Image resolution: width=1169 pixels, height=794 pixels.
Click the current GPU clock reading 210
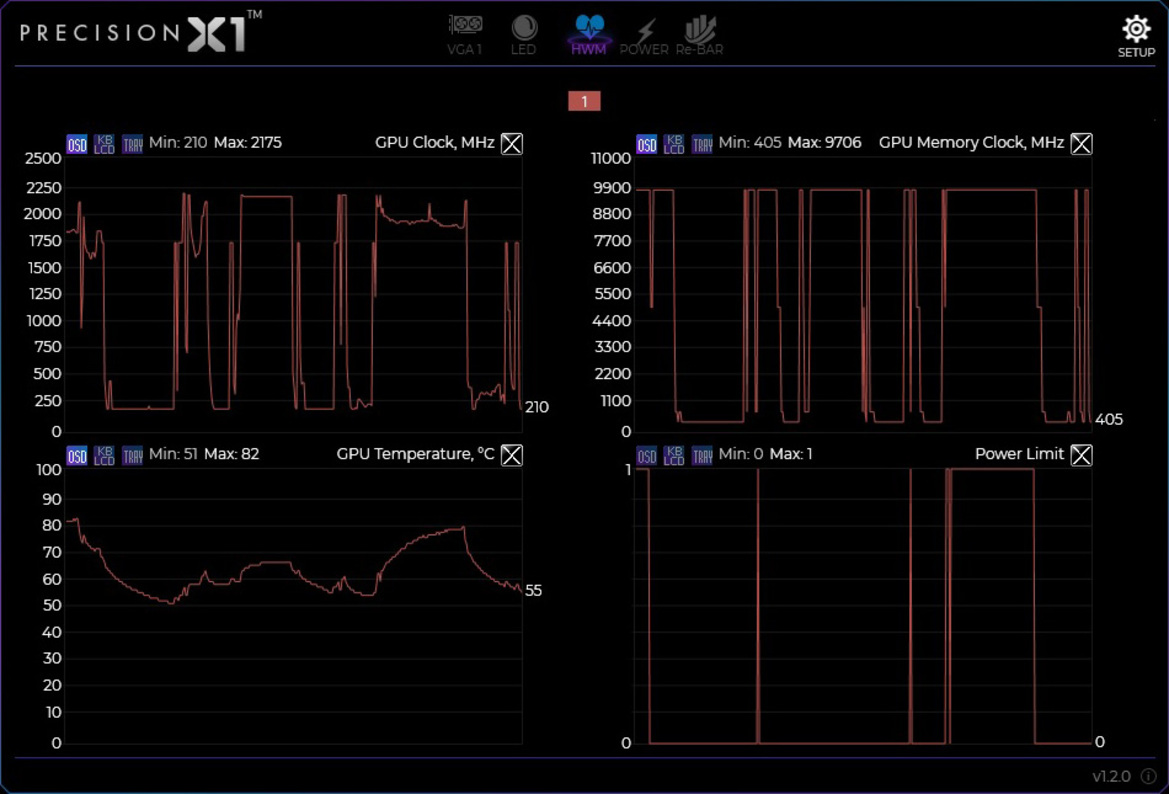click(537, 407)
